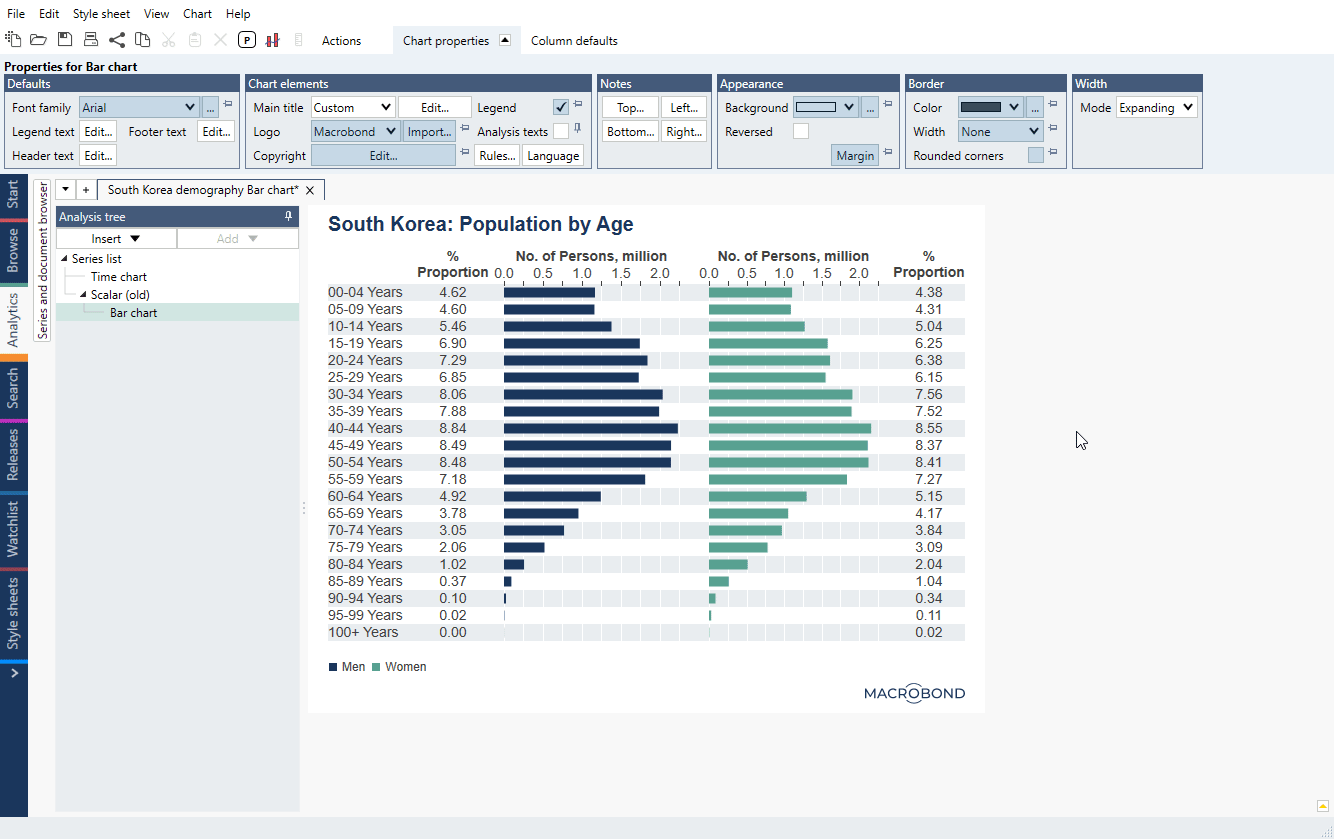Enable the Analysis texts checkbox
Image resolution: width=1334 pixels, height=839 pixels.
click(561, 131)
